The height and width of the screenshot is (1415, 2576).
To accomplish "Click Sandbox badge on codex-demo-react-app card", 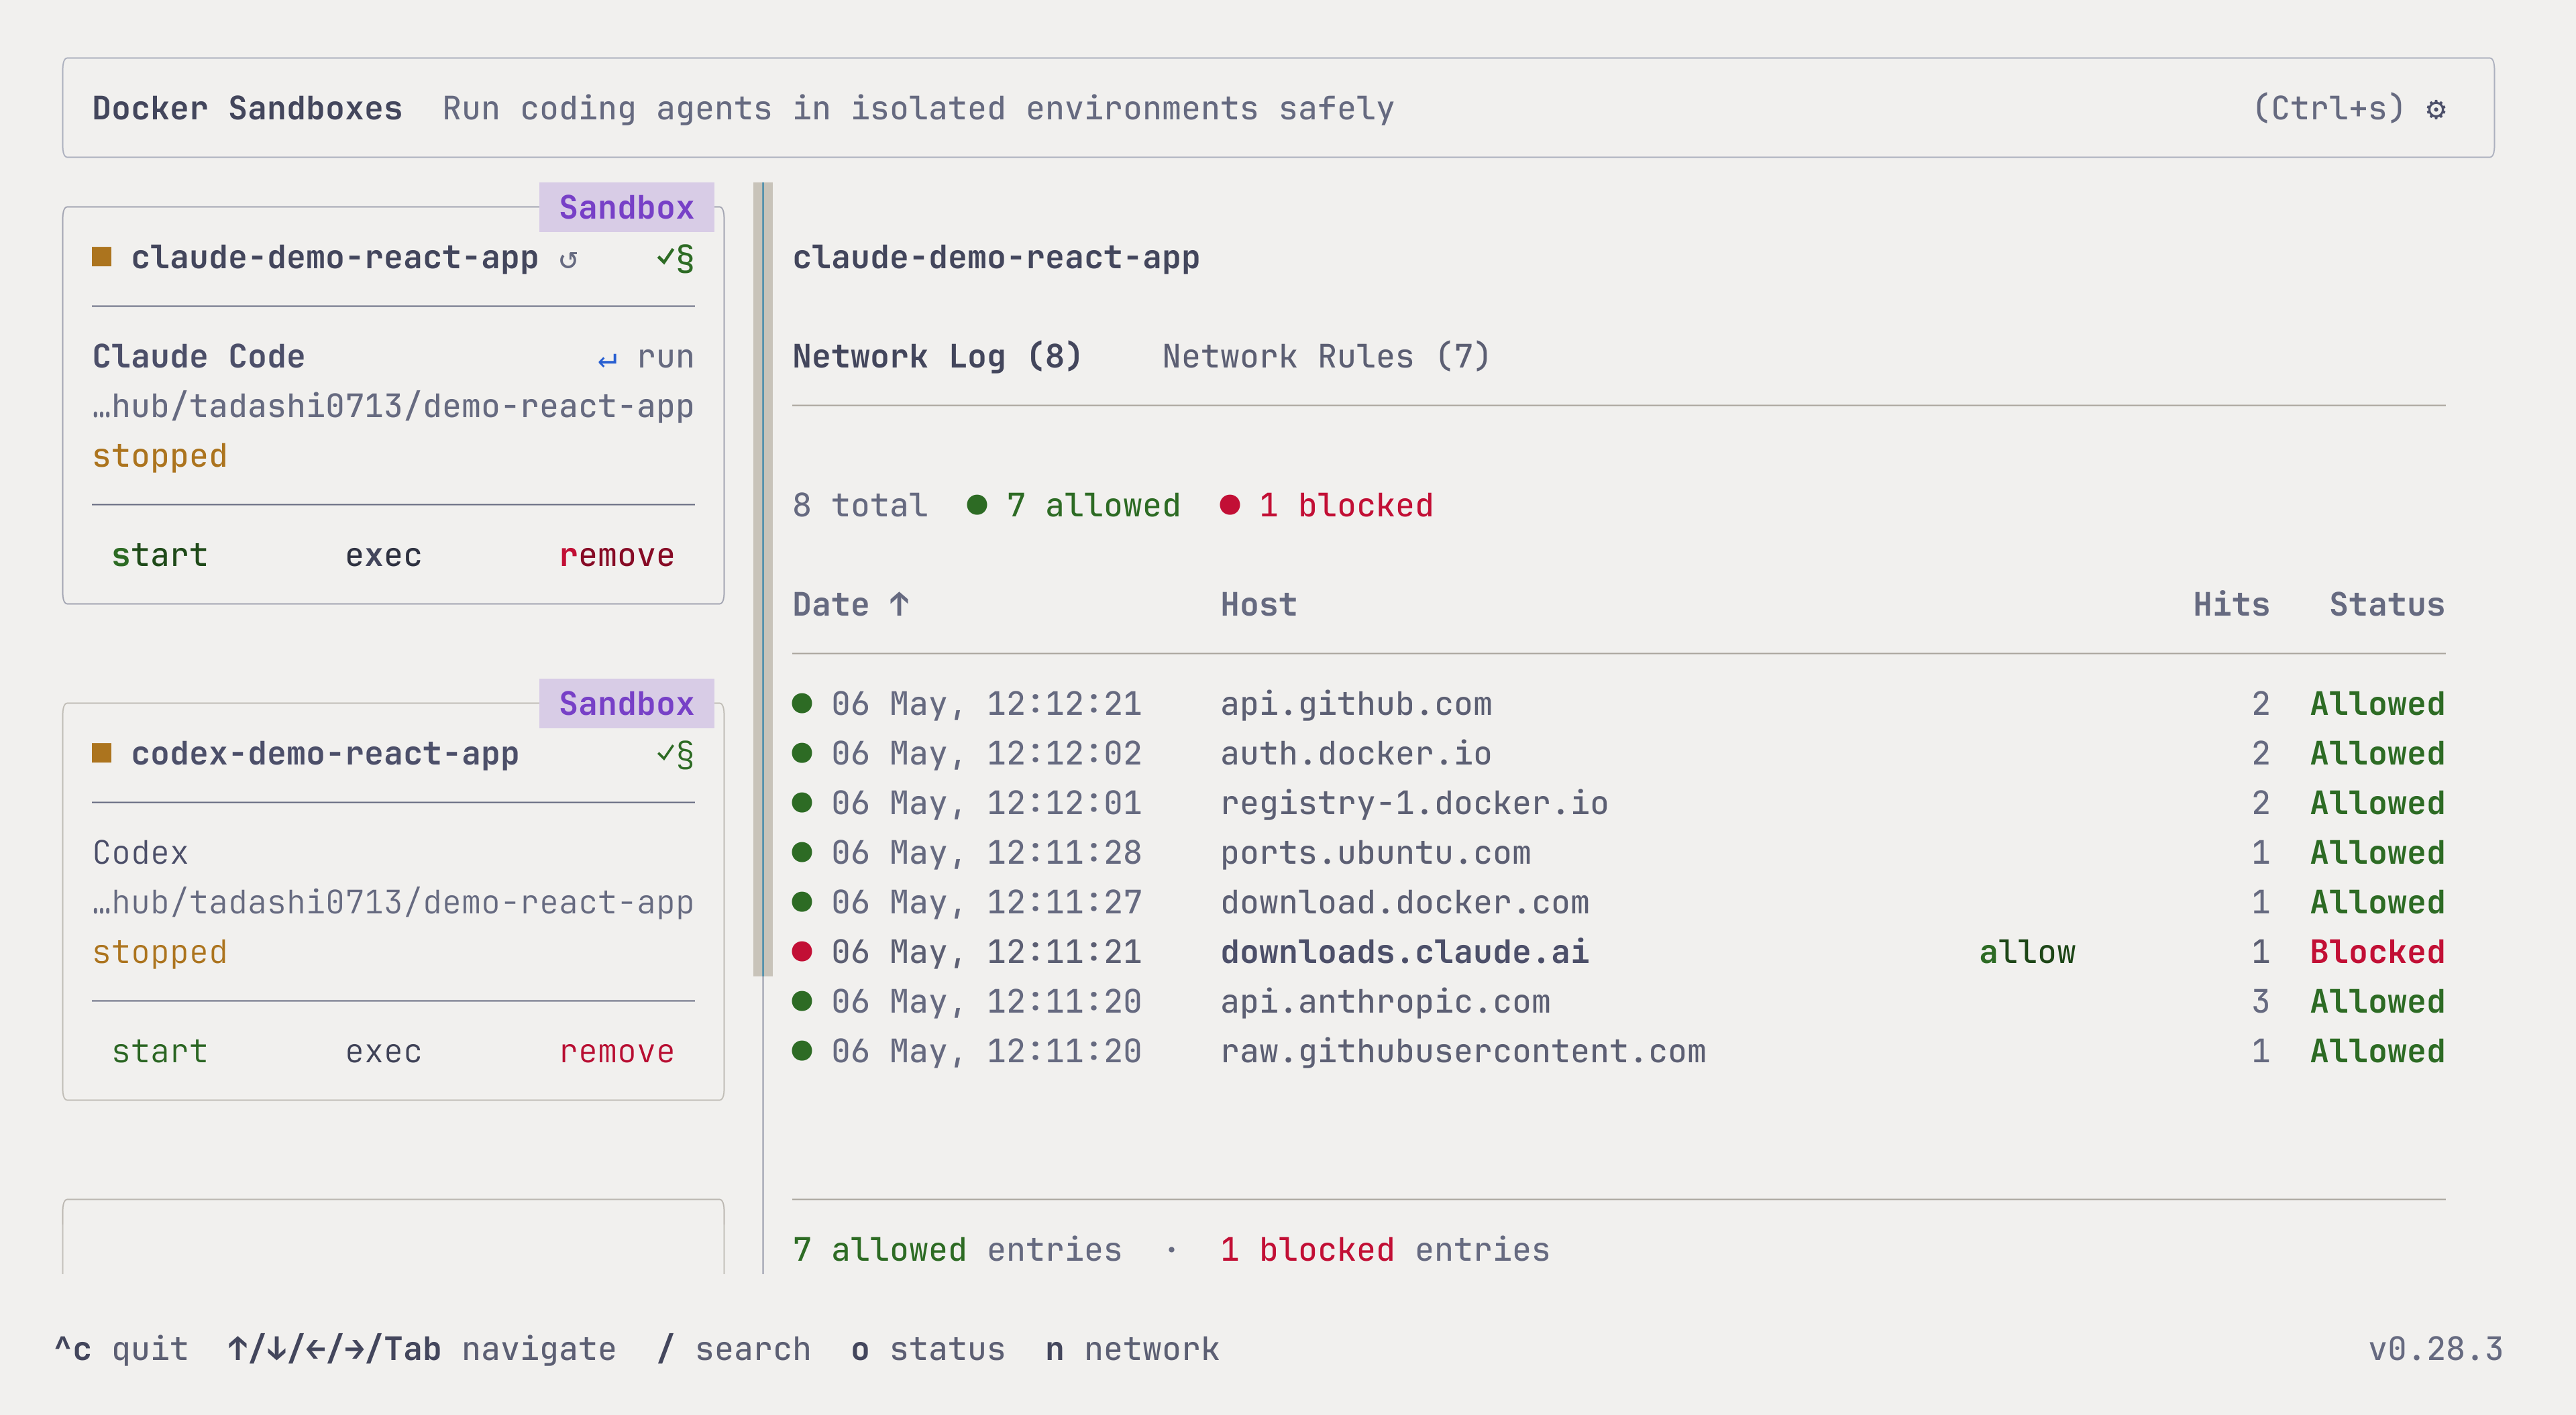I will point(626,703).
